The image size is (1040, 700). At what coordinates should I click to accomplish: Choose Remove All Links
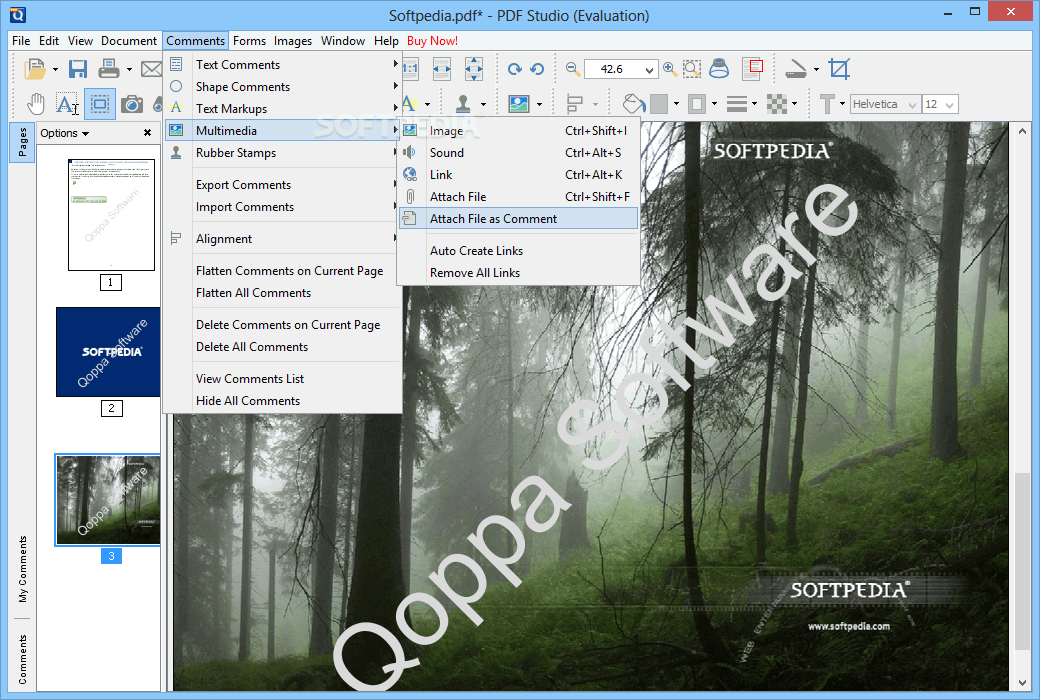click(518, 273)
